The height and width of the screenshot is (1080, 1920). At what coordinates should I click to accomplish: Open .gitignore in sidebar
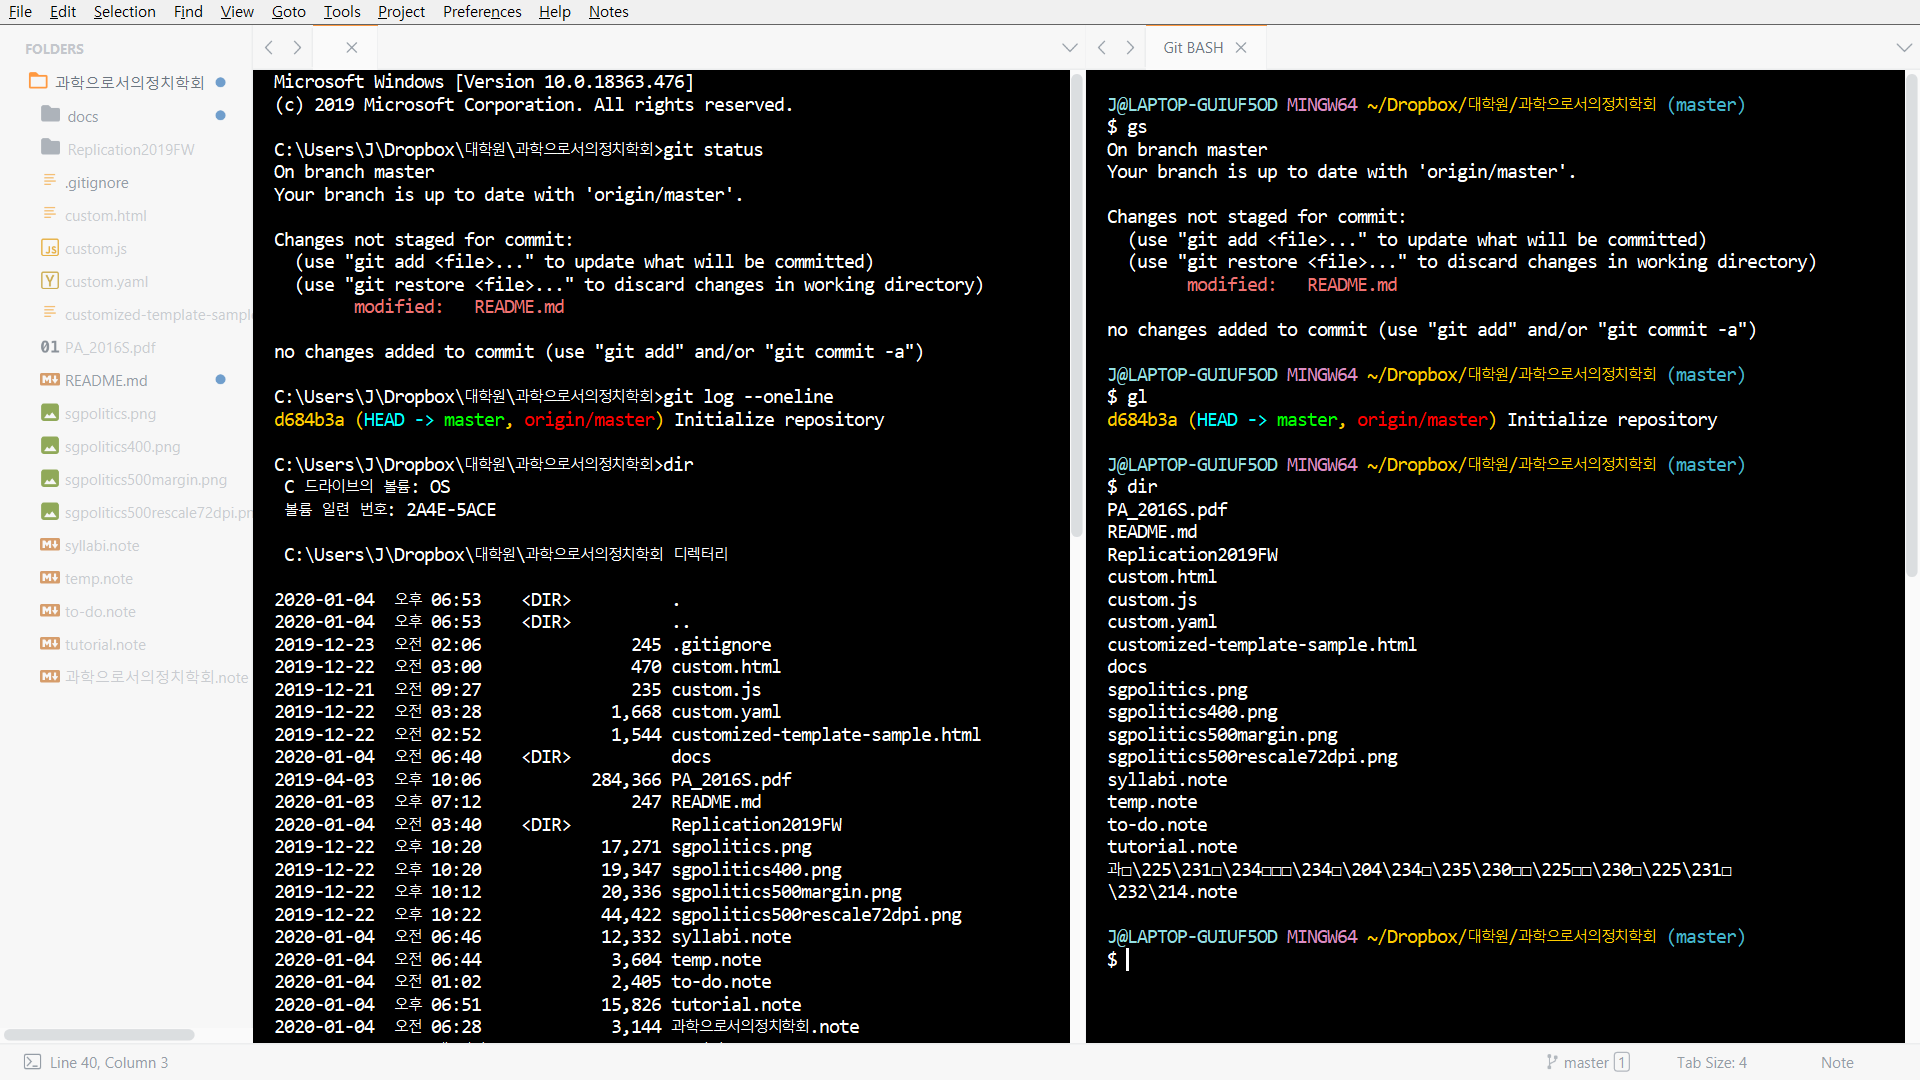click(97, 183)
